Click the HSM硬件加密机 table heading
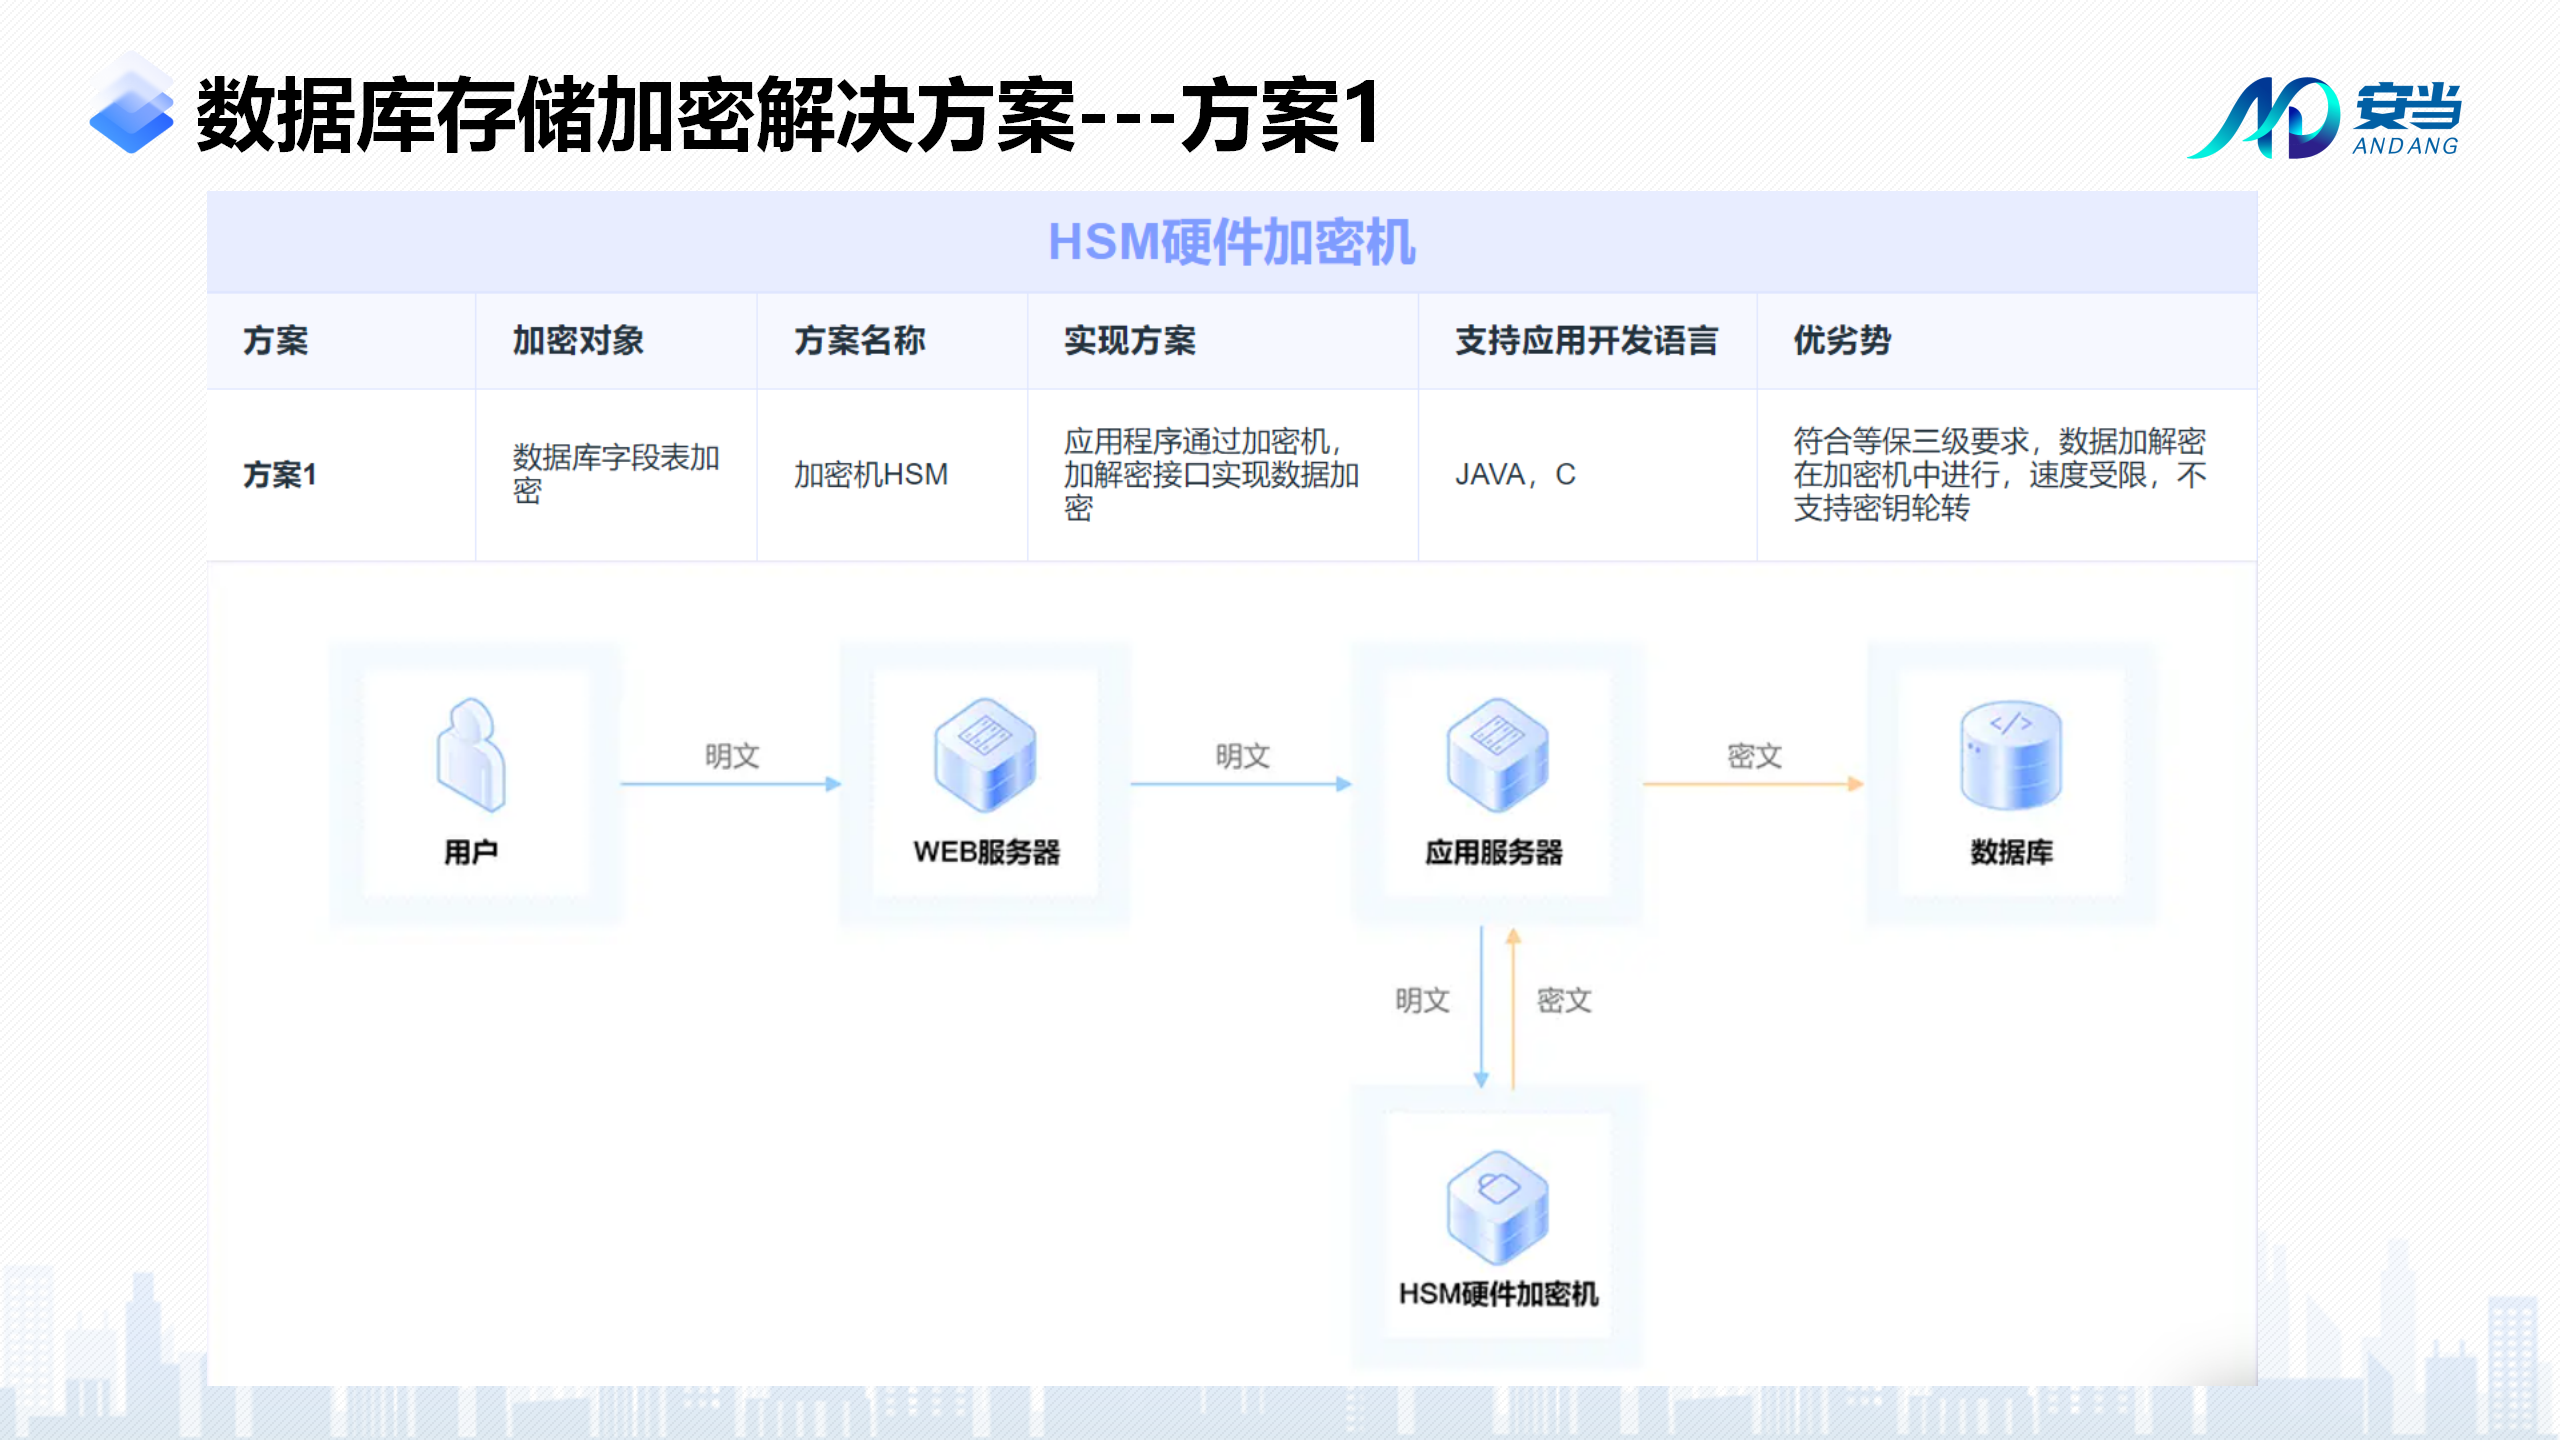Viewport: 2560px width, 1440px height. click(1231, 242)
